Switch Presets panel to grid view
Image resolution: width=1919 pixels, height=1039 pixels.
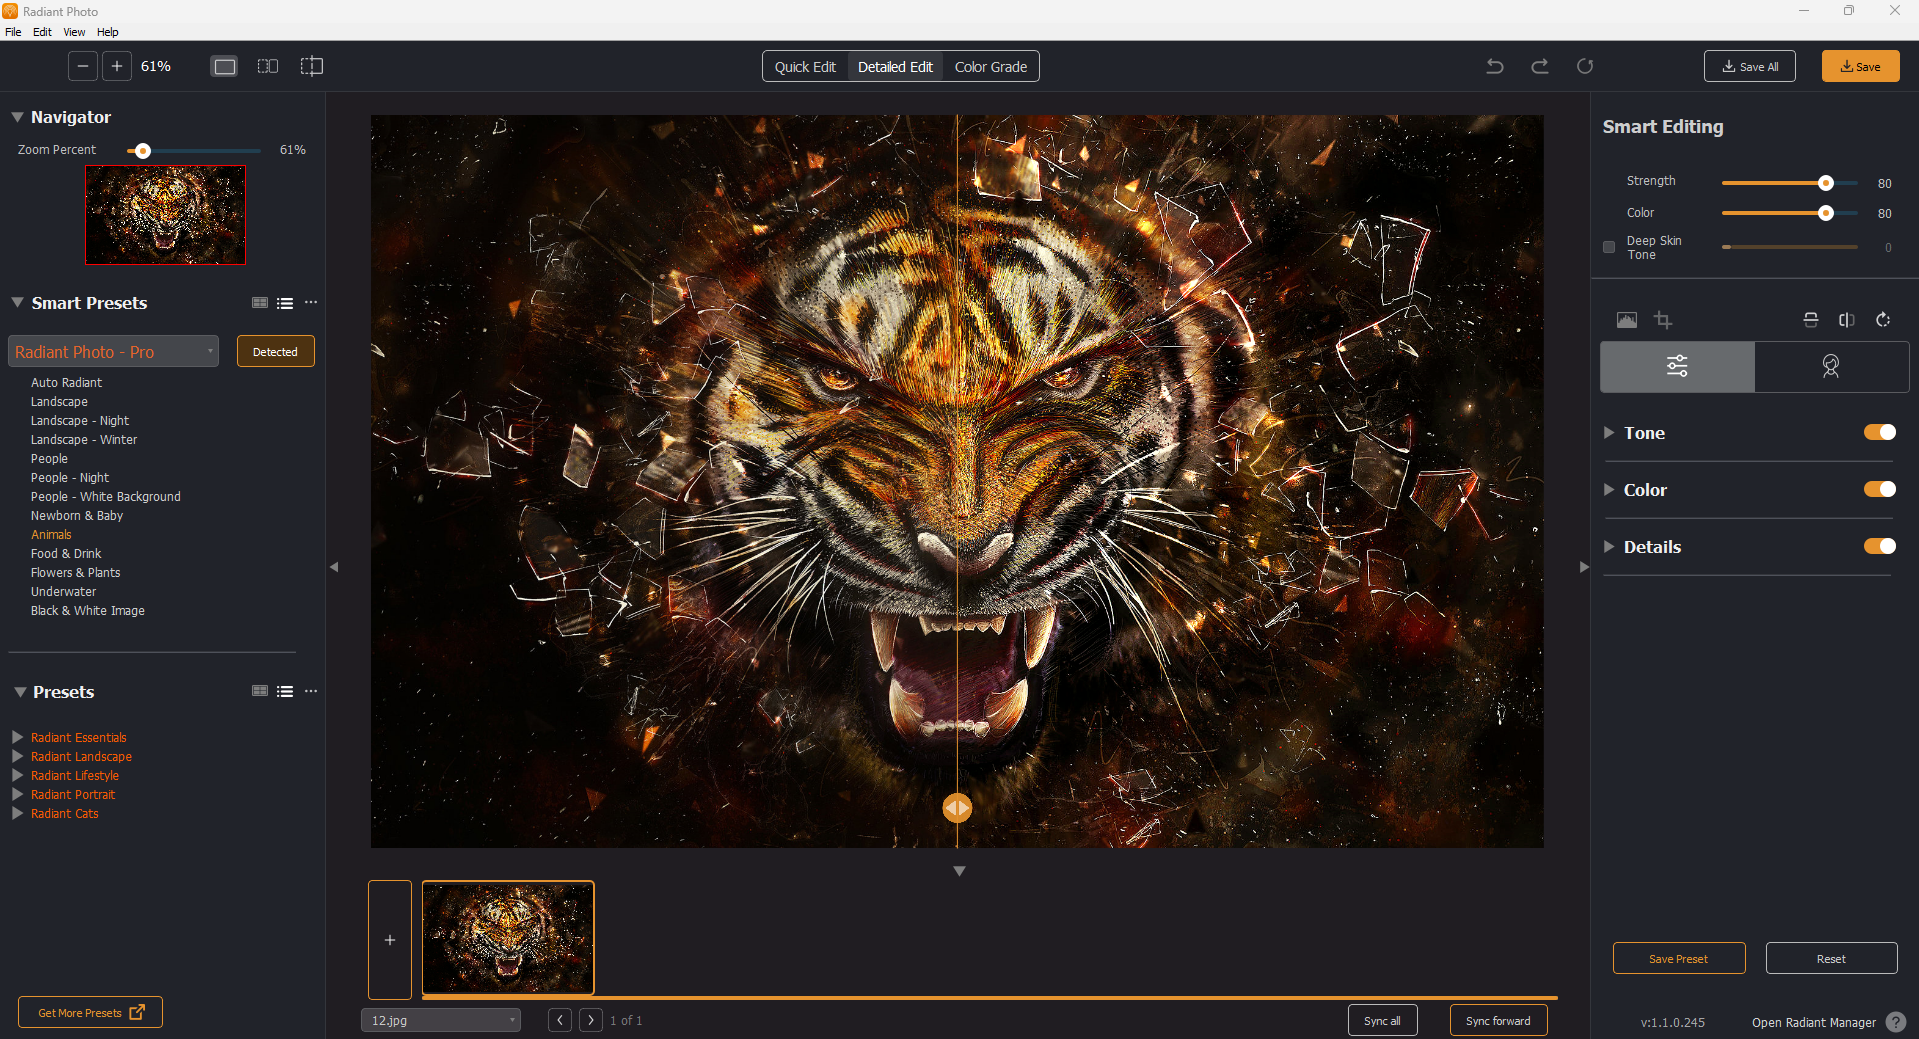(x=260, y=691)
